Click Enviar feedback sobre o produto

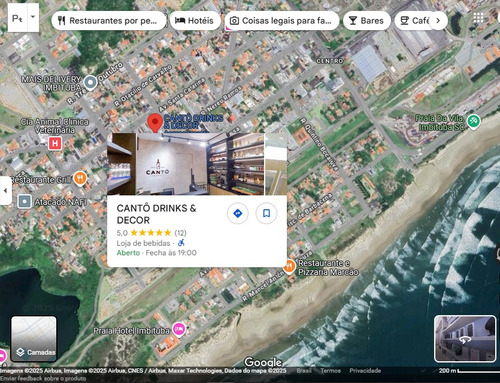(x=43, y=378)
